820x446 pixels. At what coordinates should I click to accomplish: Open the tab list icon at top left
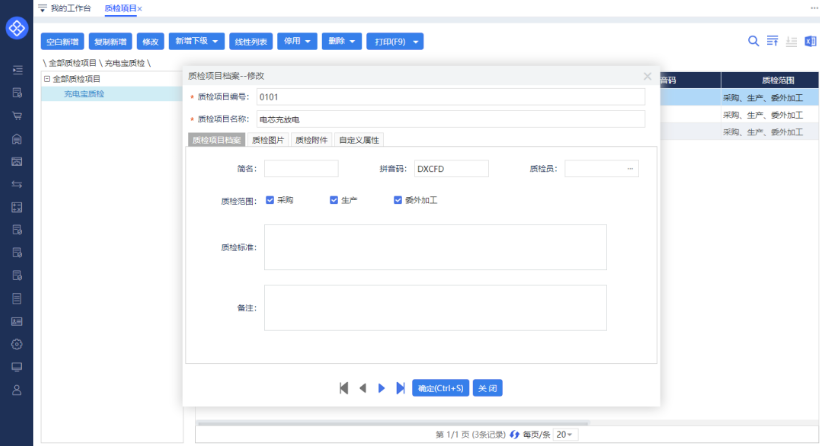[42, 8]
